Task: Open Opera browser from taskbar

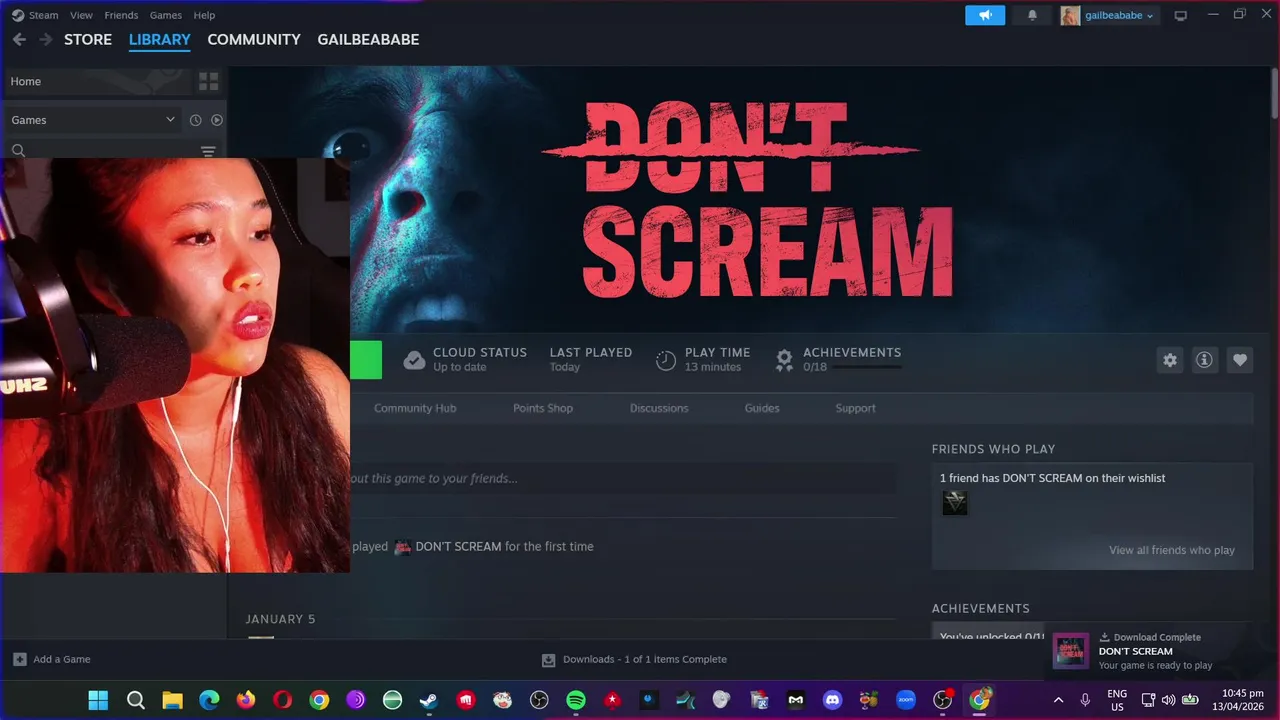Action: 282,700
